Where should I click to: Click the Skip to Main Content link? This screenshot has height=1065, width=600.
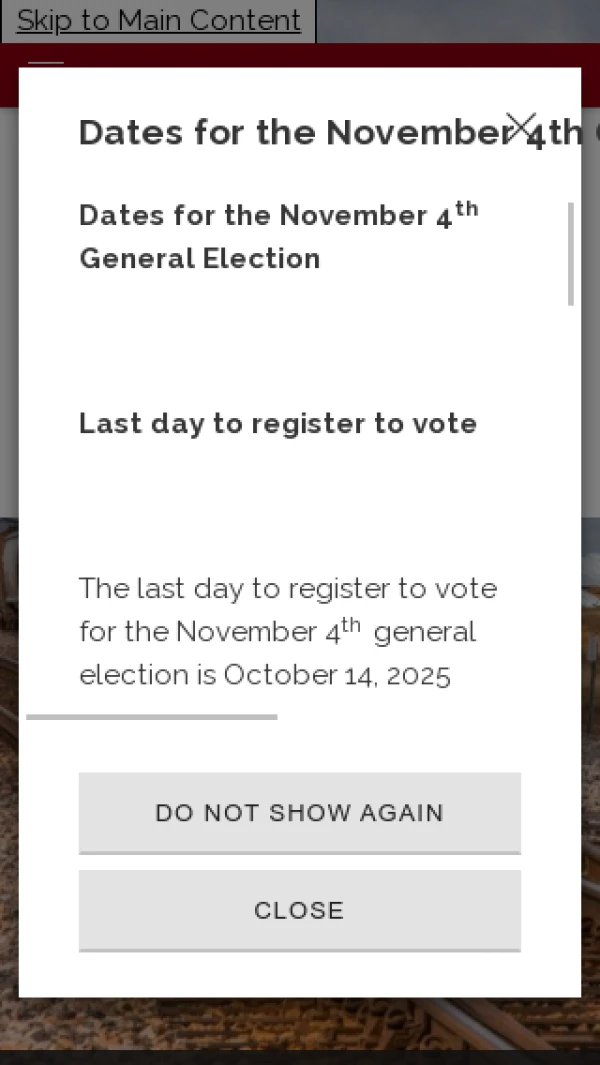click(x=158, y=21)
